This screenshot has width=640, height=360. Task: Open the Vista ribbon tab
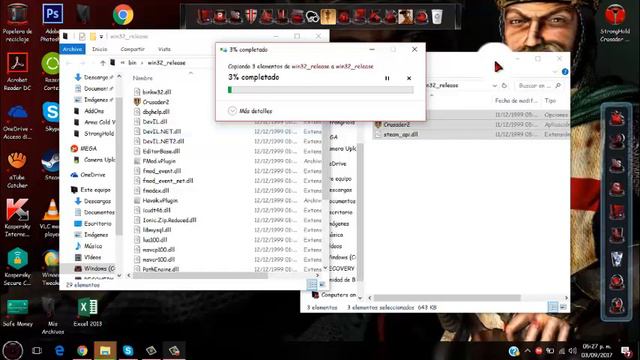[x=164, y=49]
